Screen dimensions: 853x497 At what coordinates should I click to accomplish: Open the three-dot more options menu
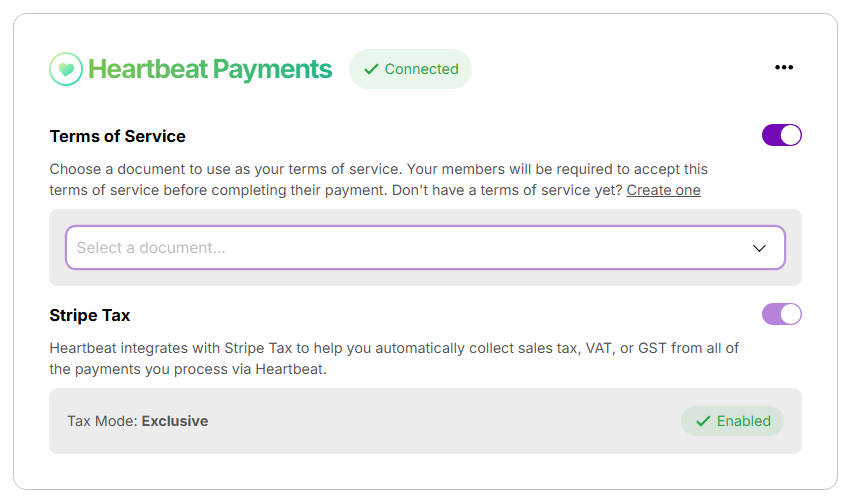point(784,67)
